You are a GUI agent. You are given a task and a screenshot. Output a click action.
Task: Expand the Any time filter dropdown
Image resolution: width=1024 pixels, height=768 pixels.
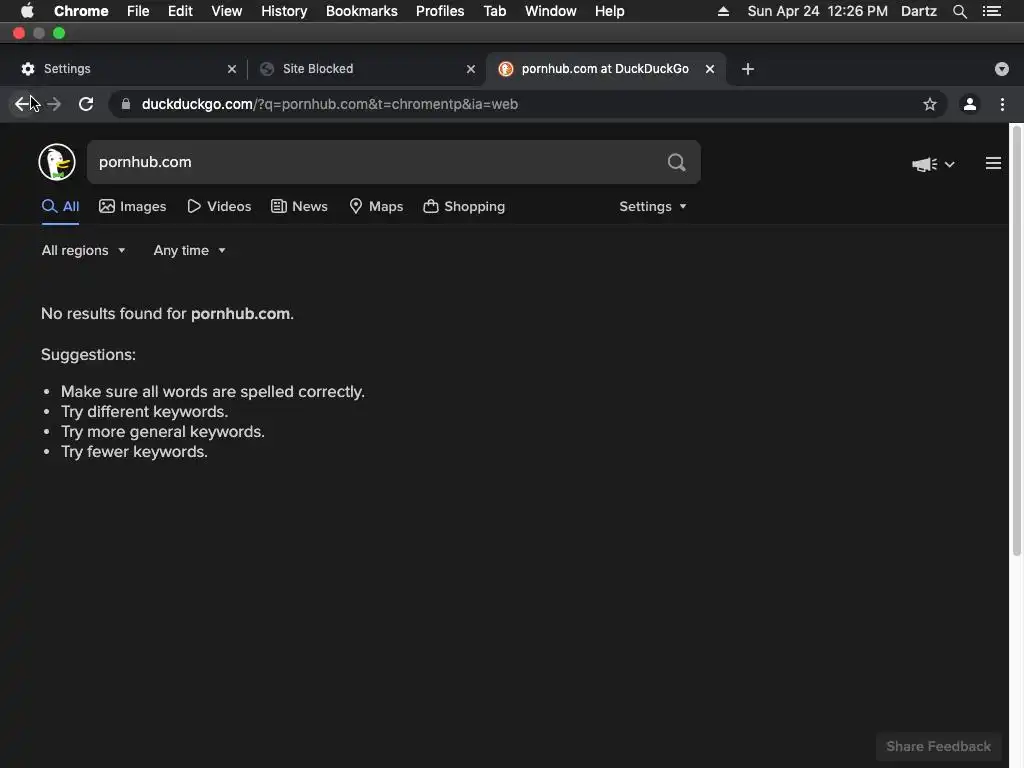click(189, 250)
